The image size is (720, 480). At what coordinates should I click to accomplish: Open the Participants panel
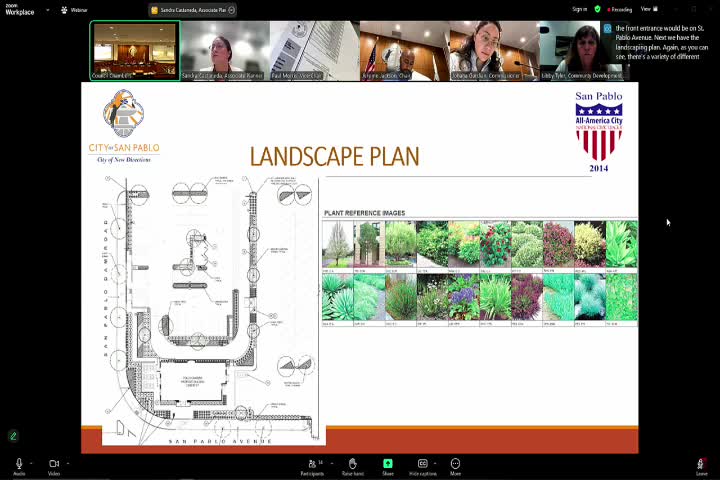tap(313, 467)
